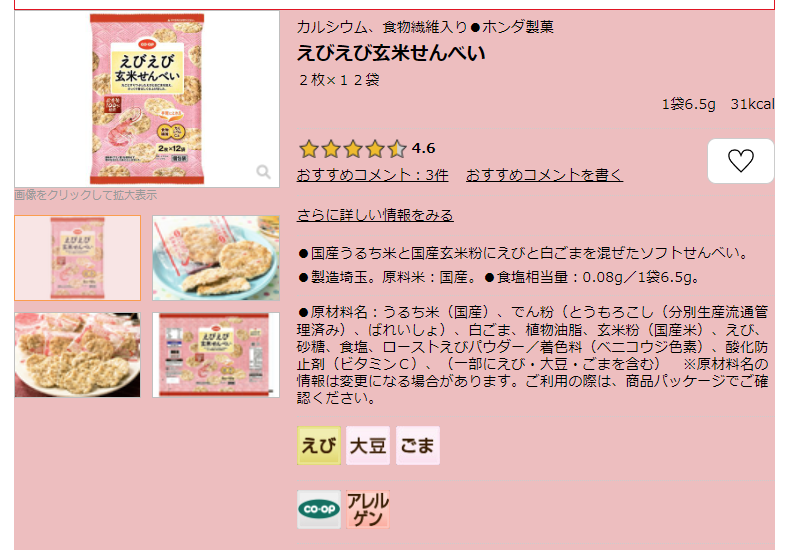Image resolution: width=805 pixels, height=550 pixels.
Task: Open the おすすめコメント:3件 link
Action: (x=373, y=175)
